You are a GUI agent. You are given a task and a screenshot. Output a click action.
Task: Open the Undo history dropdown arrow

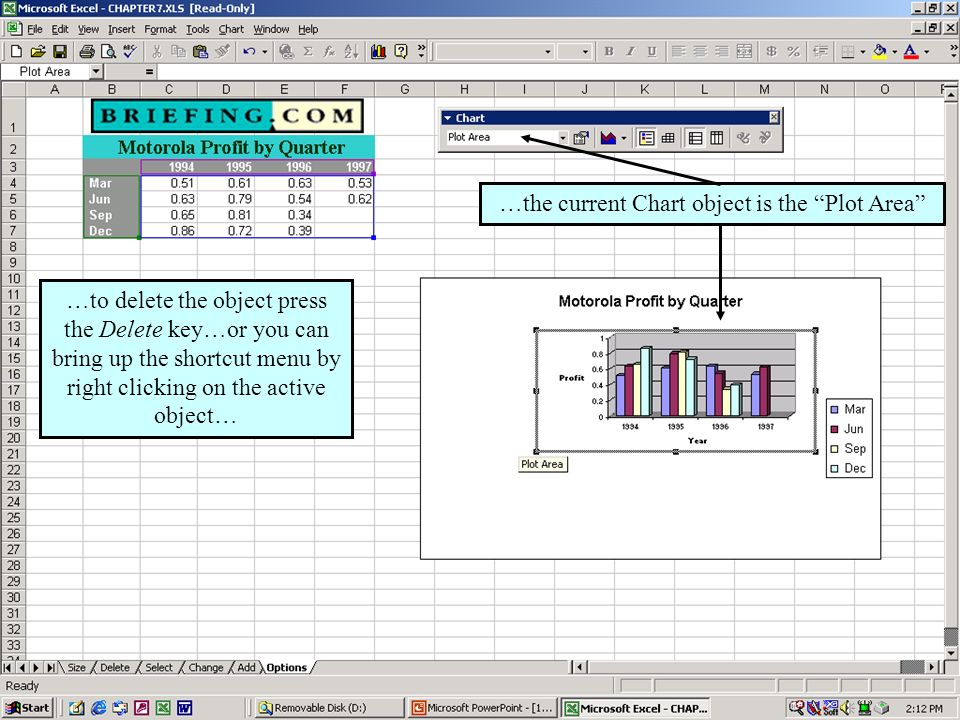click(x=264, y=51)
